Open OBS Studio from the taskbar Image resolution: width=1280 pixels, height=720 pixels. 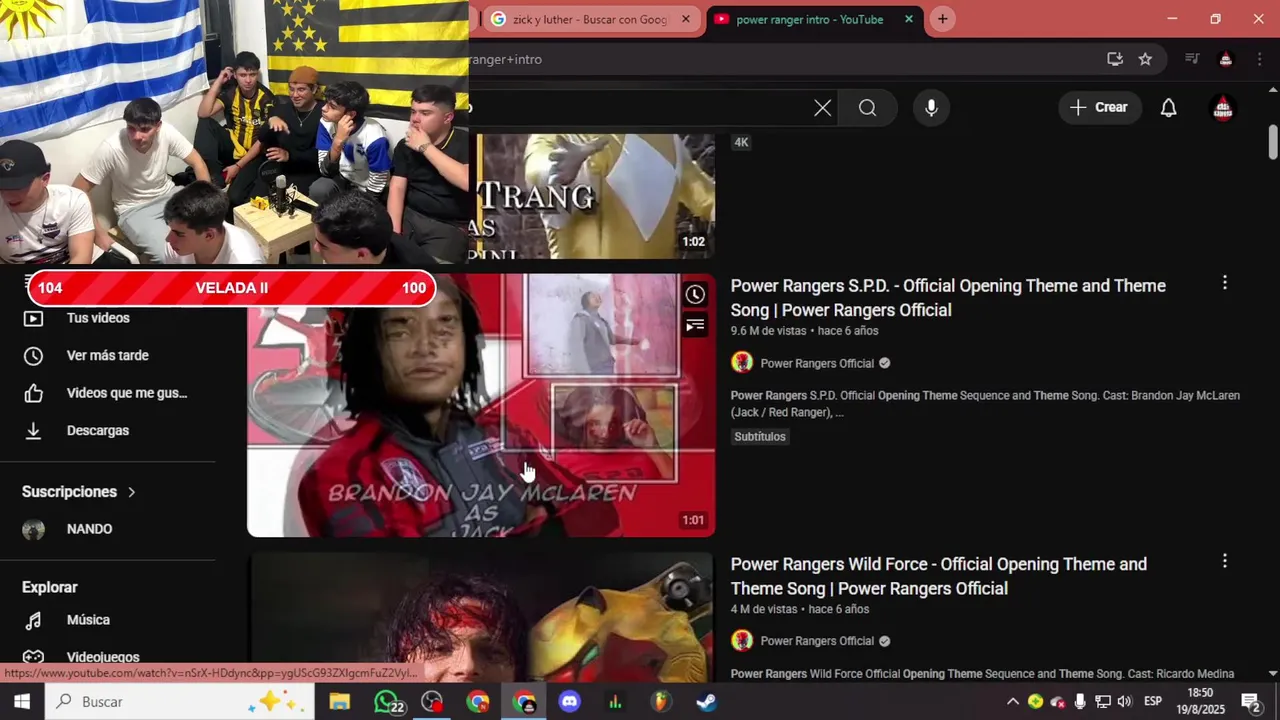(432, 702)
